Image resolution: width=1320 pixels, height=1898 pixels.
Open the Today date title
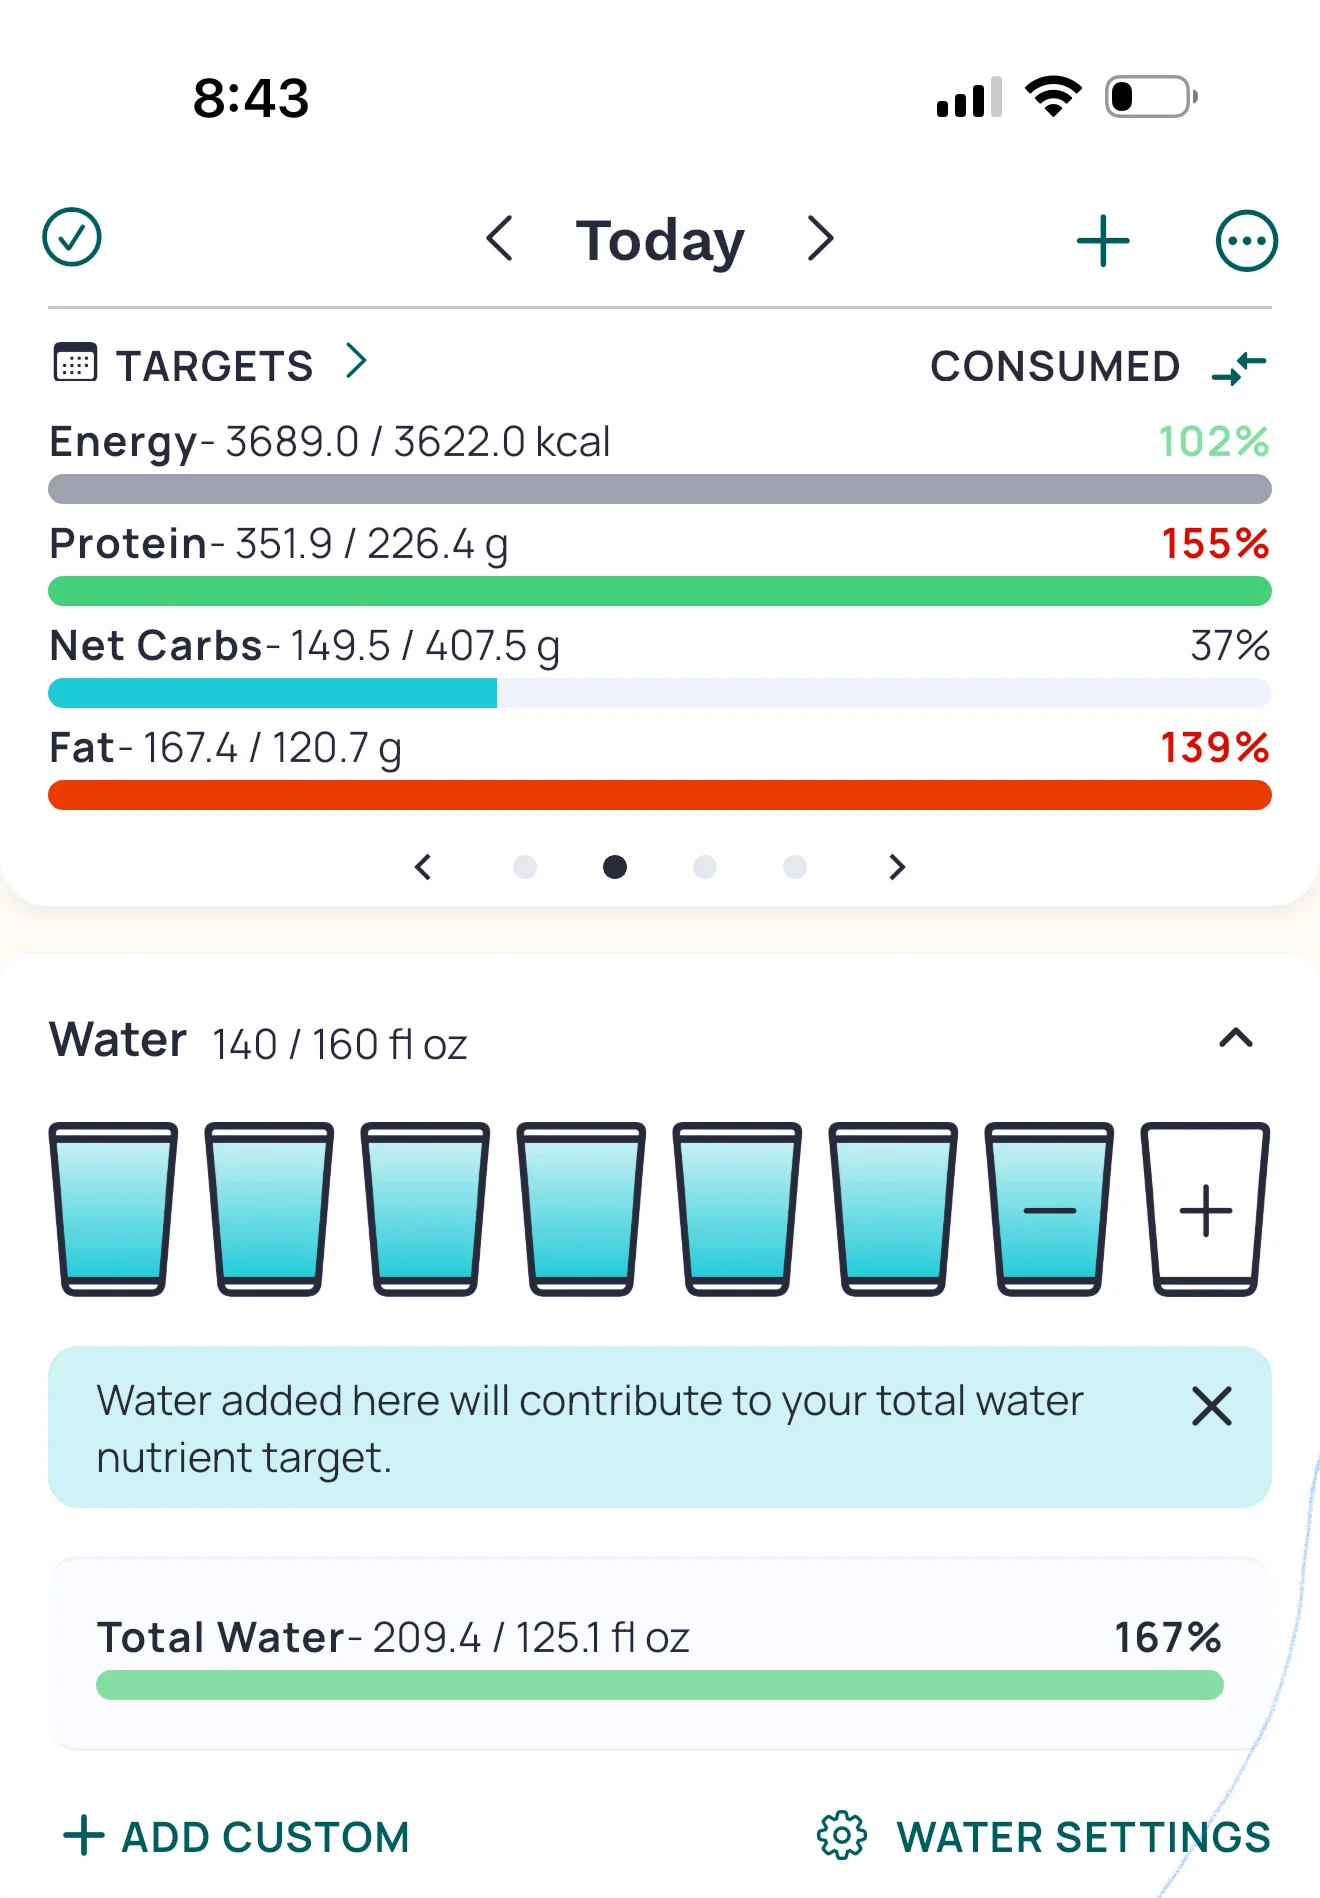660,241
